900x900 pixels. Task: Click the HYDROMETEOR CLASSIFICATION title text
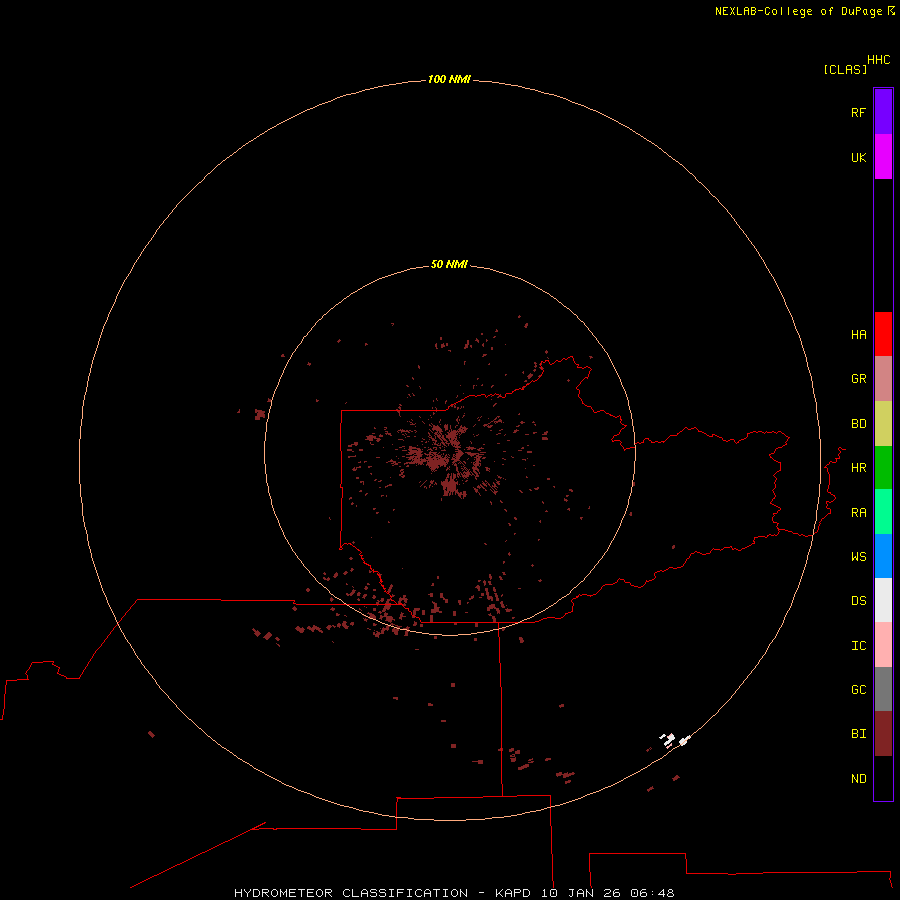[x=351, y=893]
